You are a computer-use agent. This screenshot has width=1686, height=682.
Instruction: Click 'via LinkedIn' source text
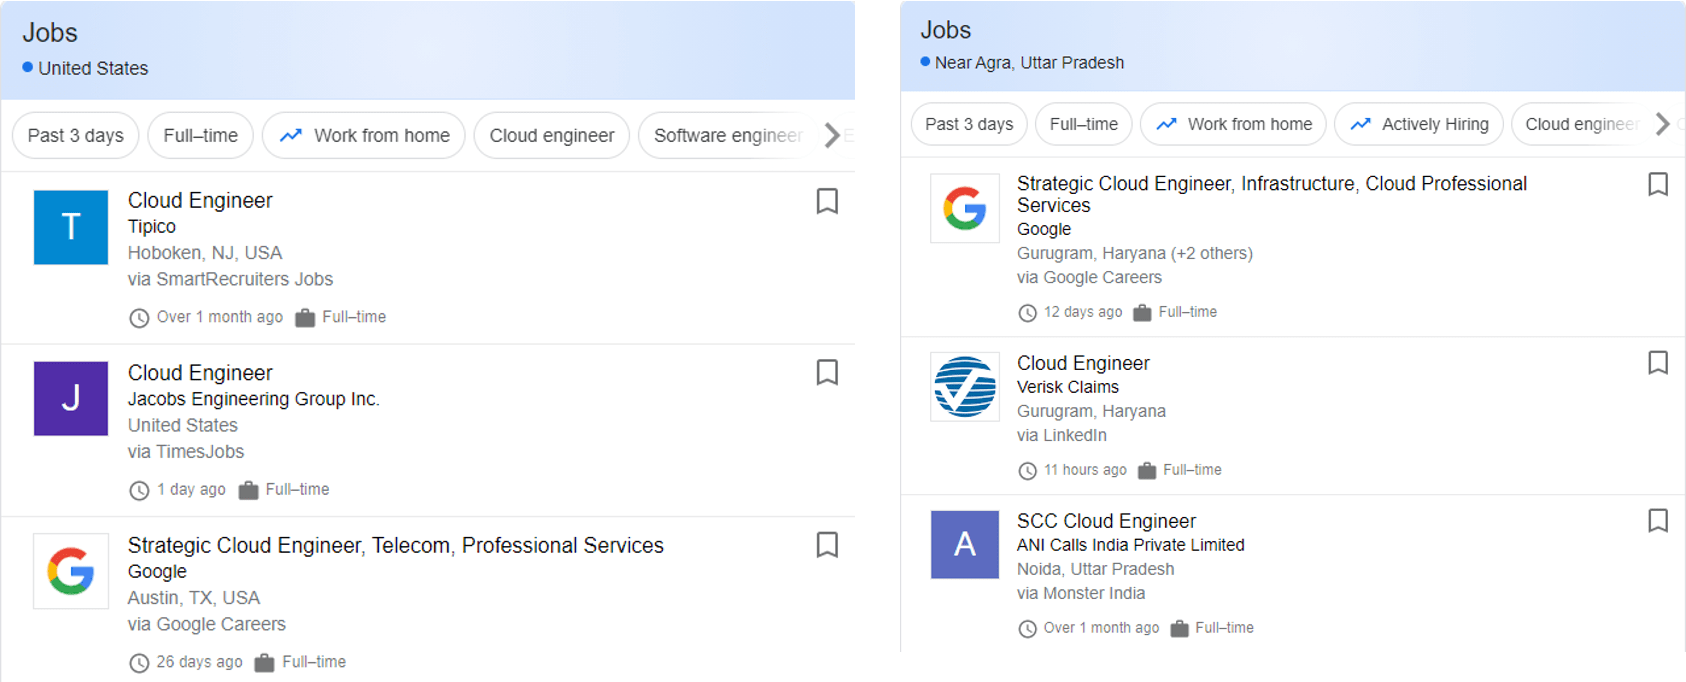[1062, 435]
